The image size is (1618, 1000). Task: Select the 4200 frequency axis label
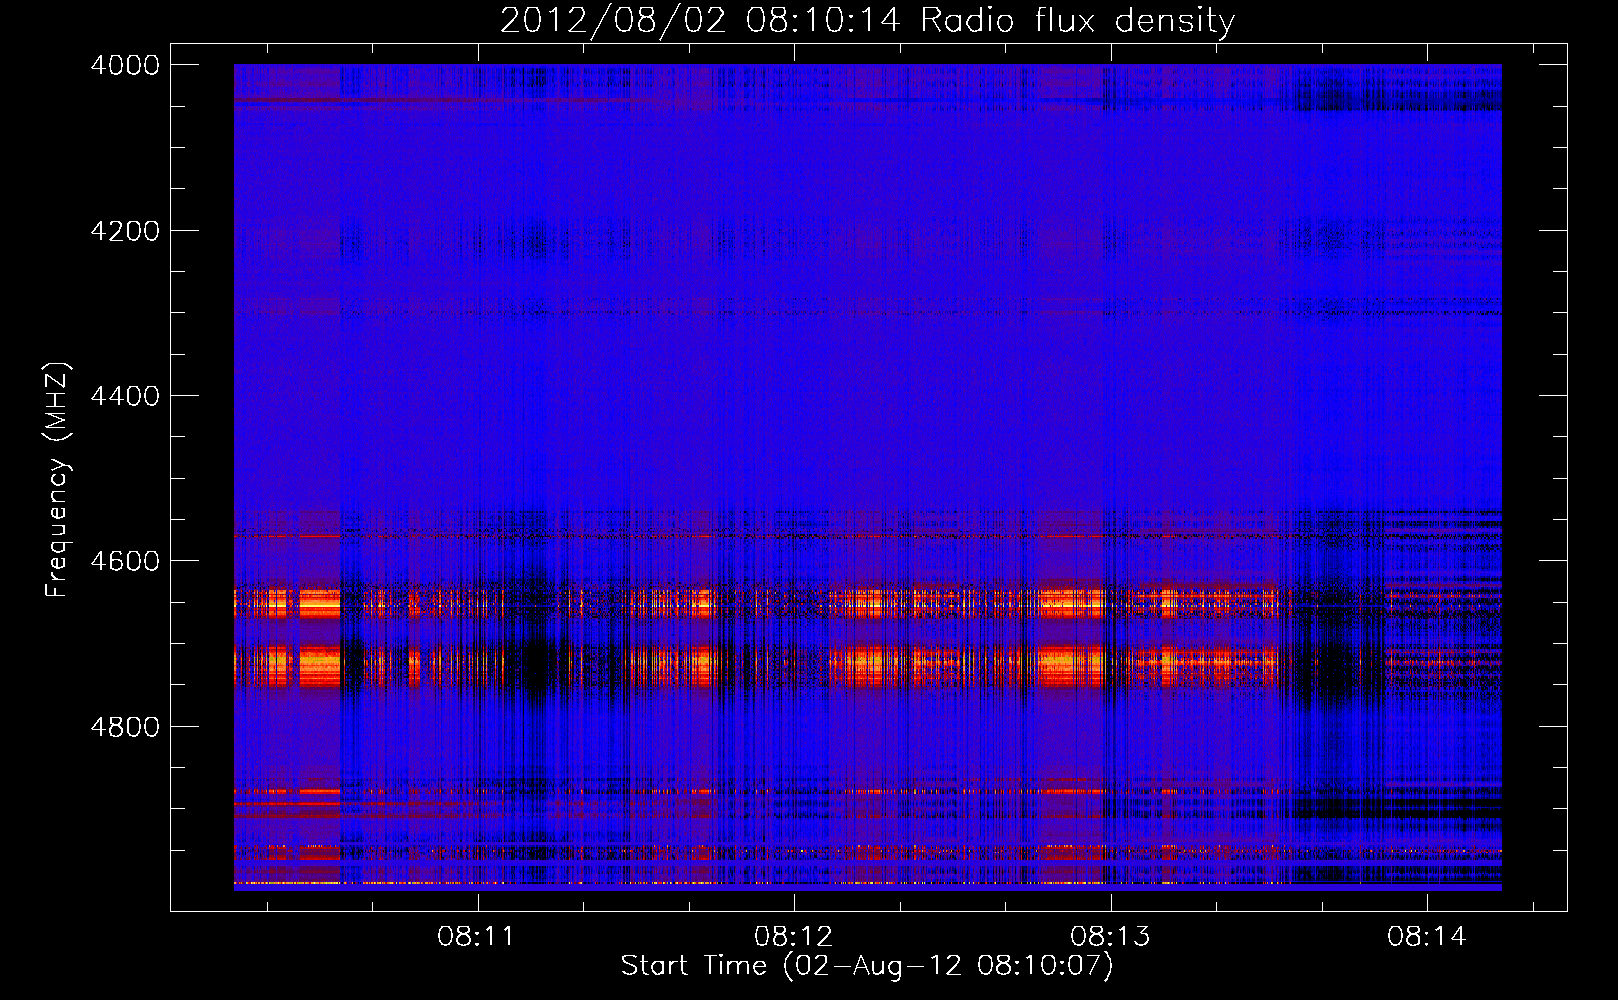pos(125,231)
